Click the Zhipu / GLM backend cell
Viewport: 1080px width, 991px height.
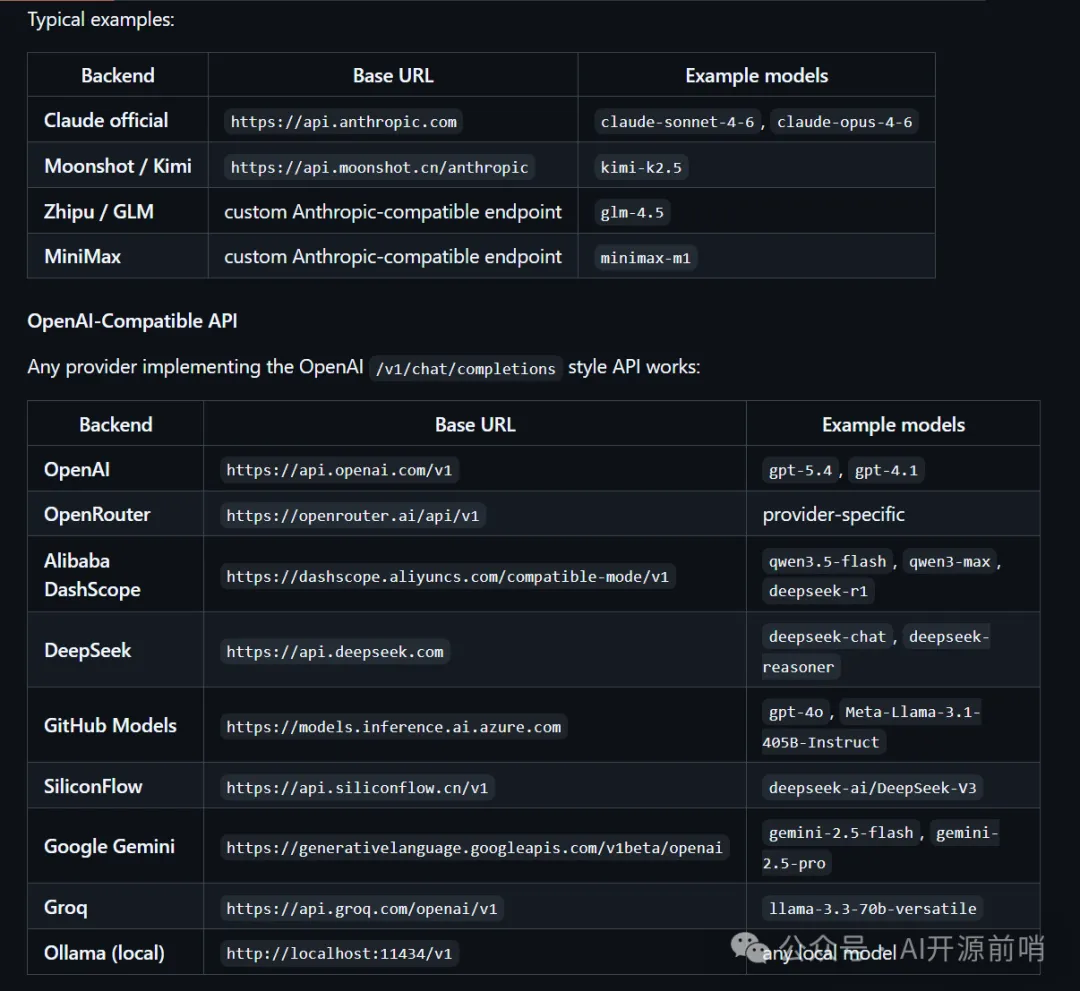[118, 211]
